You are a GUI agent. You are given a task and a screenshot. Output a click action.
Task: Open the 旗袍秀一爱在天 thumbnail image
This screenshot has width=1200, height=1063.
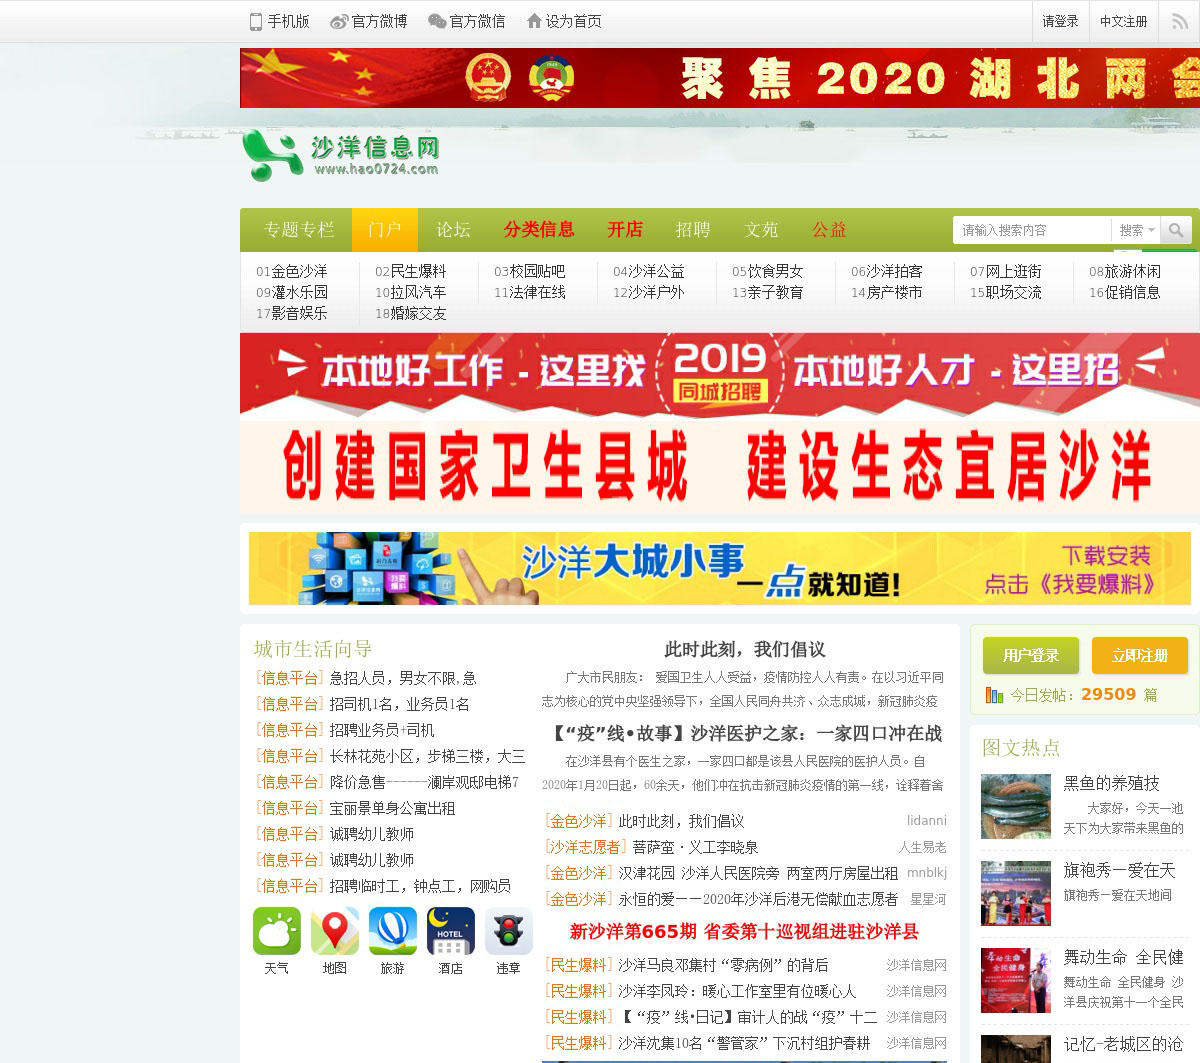tap(1015, 893)
